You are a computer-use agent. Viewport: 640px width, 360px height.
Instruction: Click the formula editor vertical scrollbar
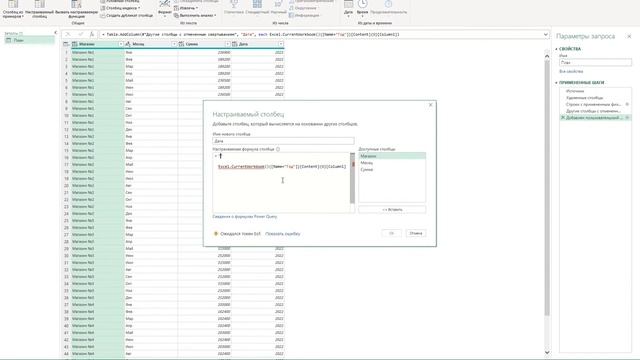click(353, 178)
